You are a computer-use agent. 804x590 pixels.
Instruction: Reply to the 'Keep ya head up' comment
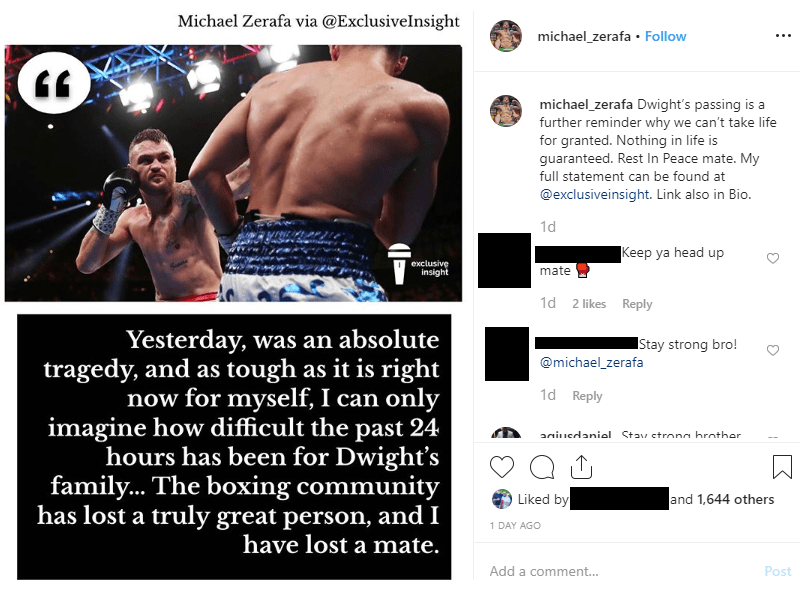637,304
